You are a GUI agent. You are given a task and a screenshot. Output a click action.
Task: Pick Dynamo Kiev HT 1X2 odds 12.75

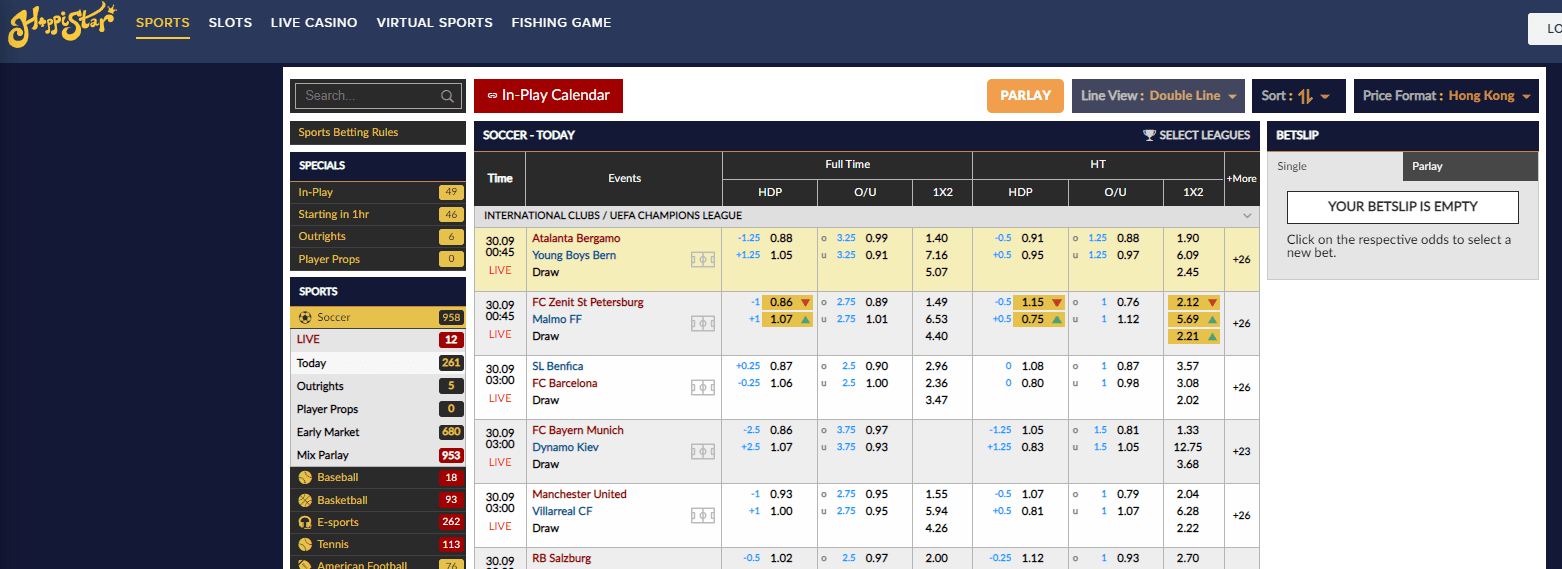click(x=1188, y=447)
